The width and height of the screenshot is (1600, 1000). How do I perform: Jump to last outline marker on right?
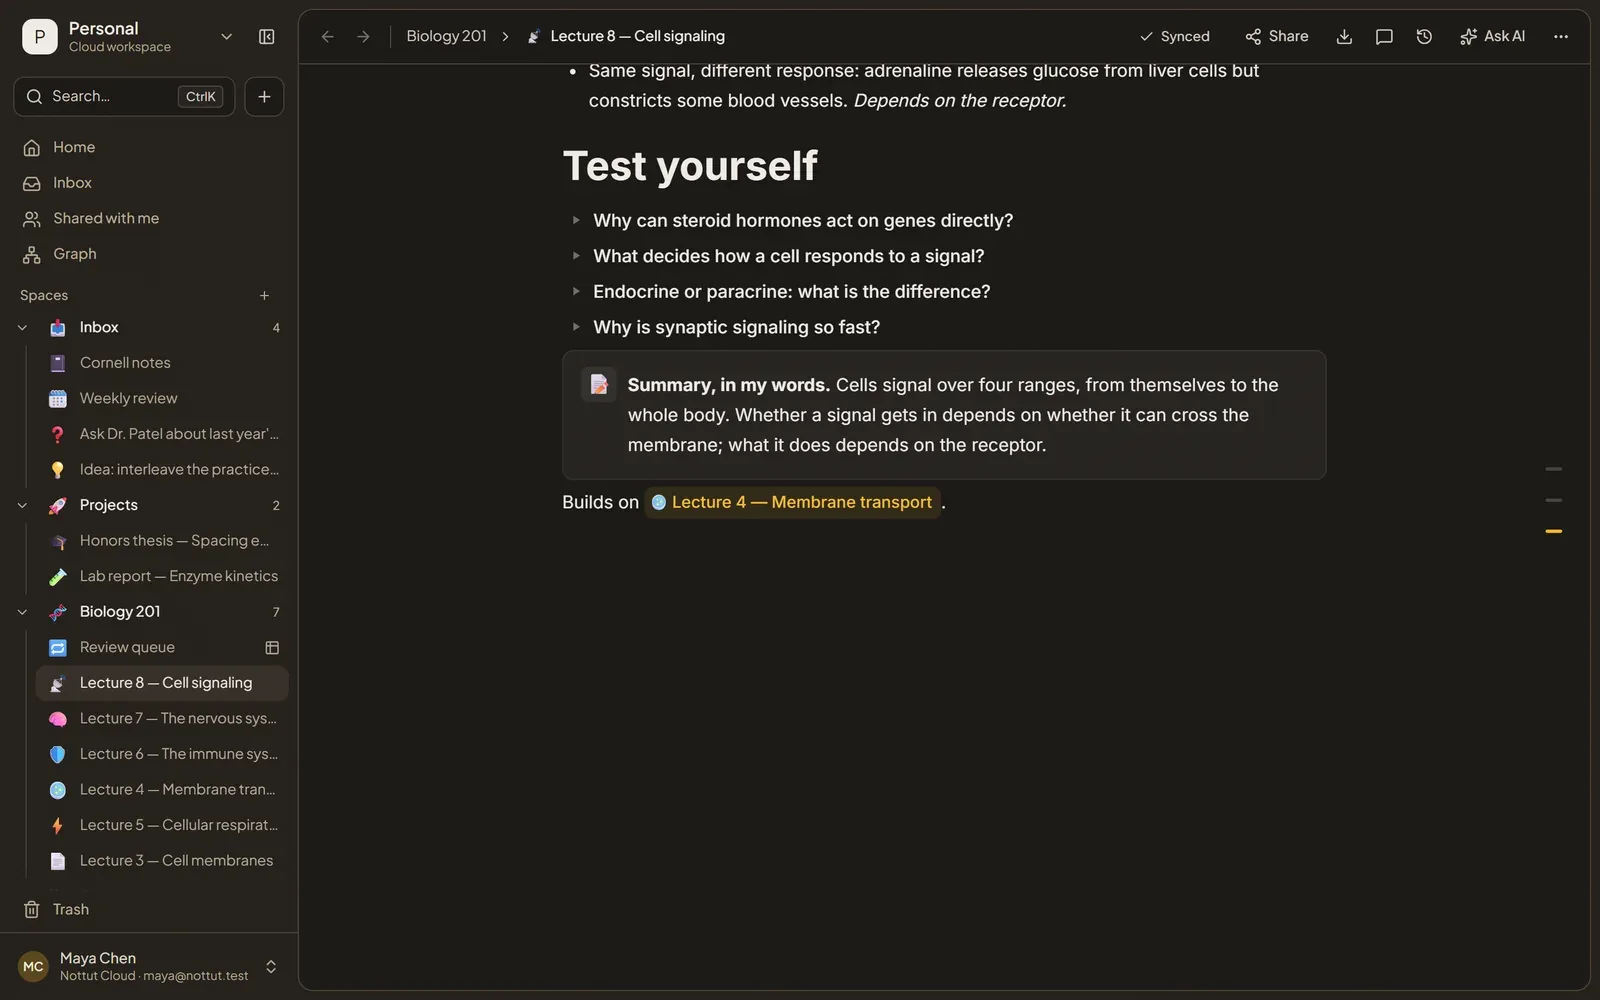coord(1553,532)
